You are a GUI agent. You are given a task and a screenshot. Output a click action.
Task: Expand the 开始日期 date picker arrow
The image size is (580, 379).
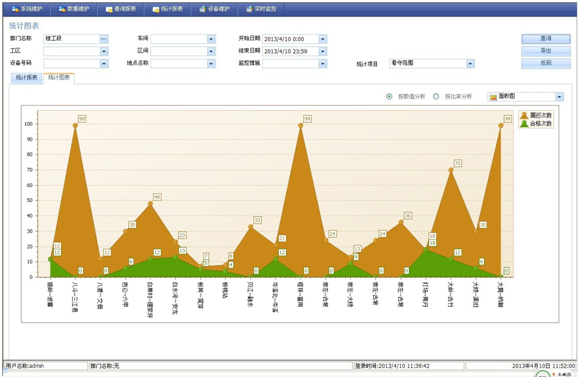323,39
